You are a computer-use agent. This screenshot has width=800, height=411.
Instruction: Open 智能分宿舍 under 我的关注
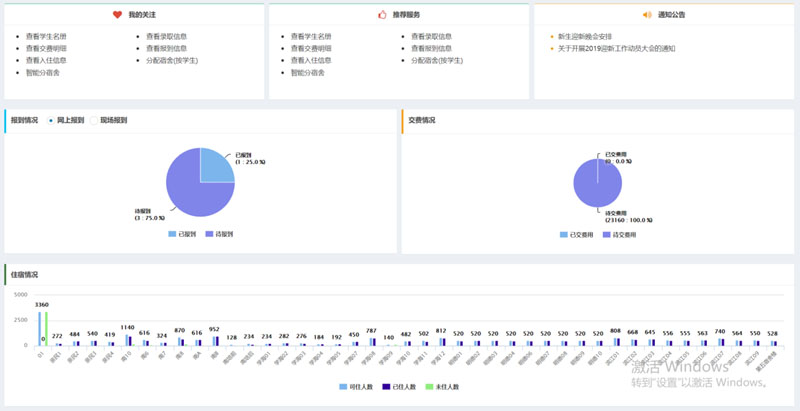click(x=42, y=73)
